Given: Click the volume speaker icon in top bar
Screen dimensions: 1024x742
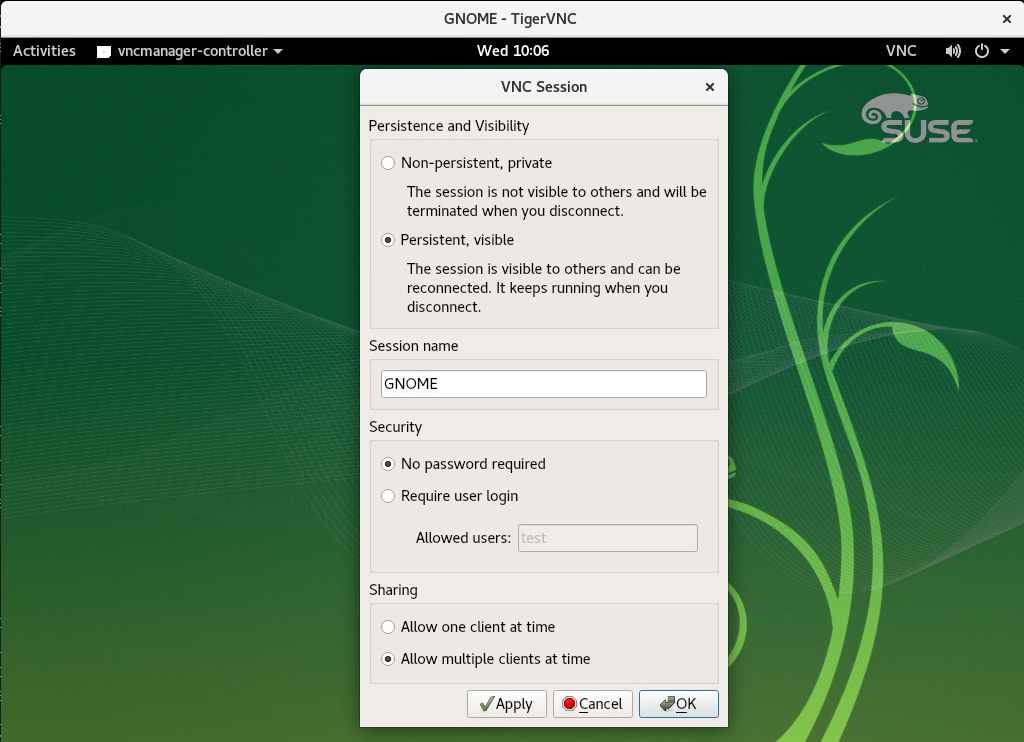Looking at the screenshot, I should [x=953, y=51].
